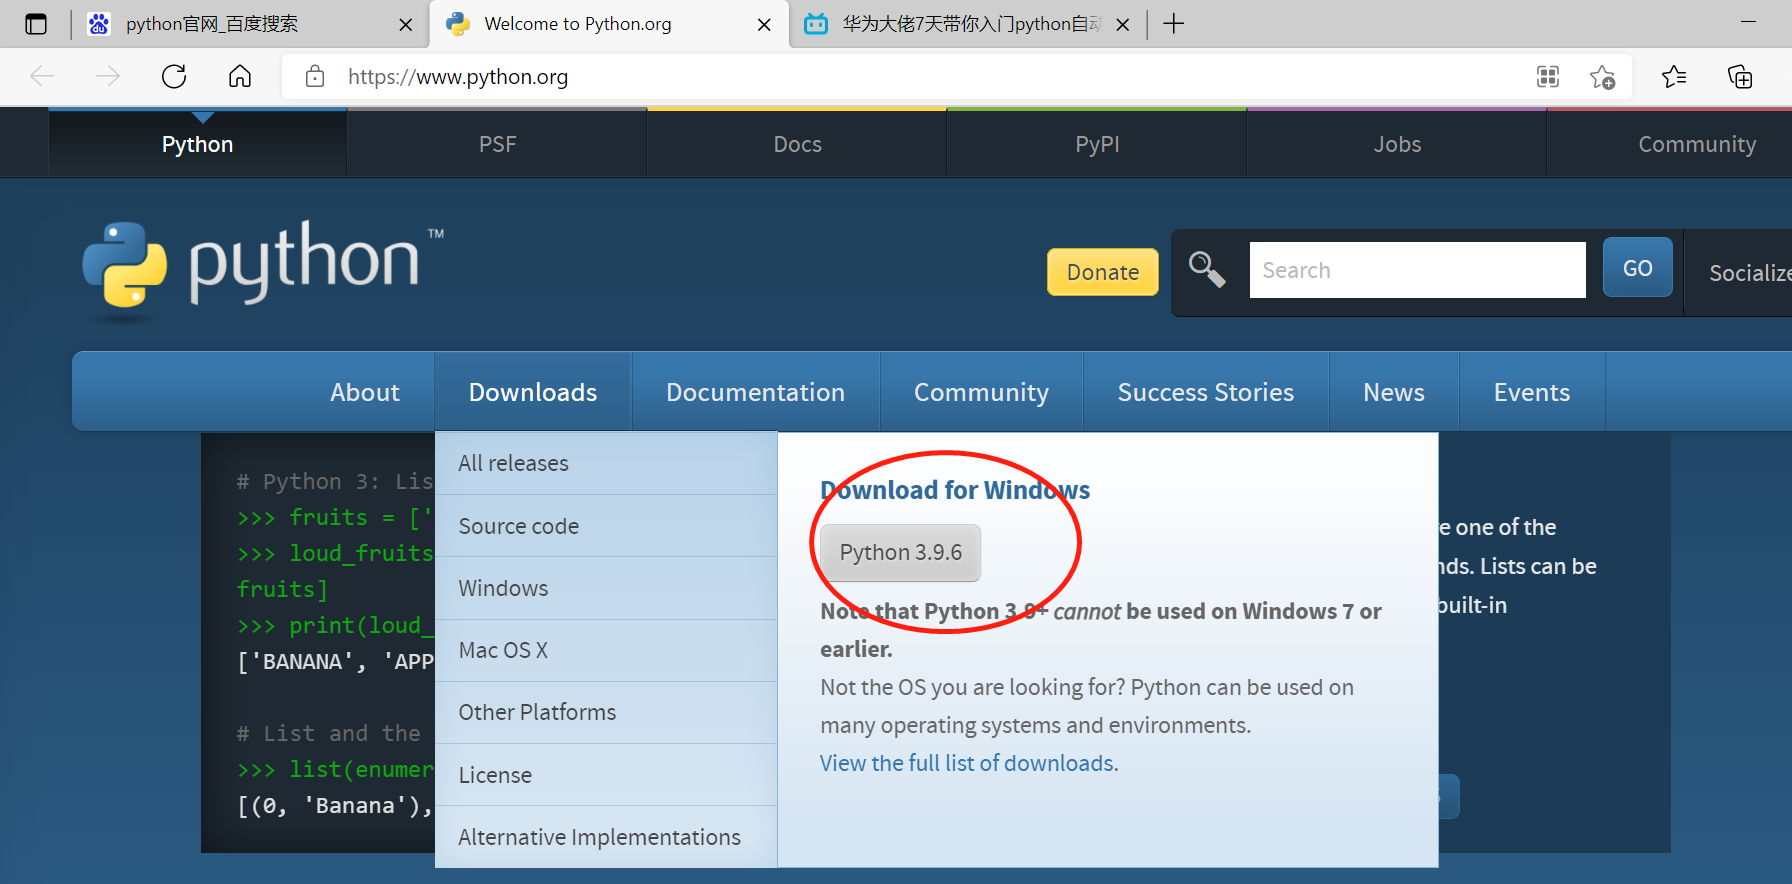The width and height of the screenshot is (1792, 884).
Task: Click the '# Python 3: Lis' code comment
Action: coord(335,482)
